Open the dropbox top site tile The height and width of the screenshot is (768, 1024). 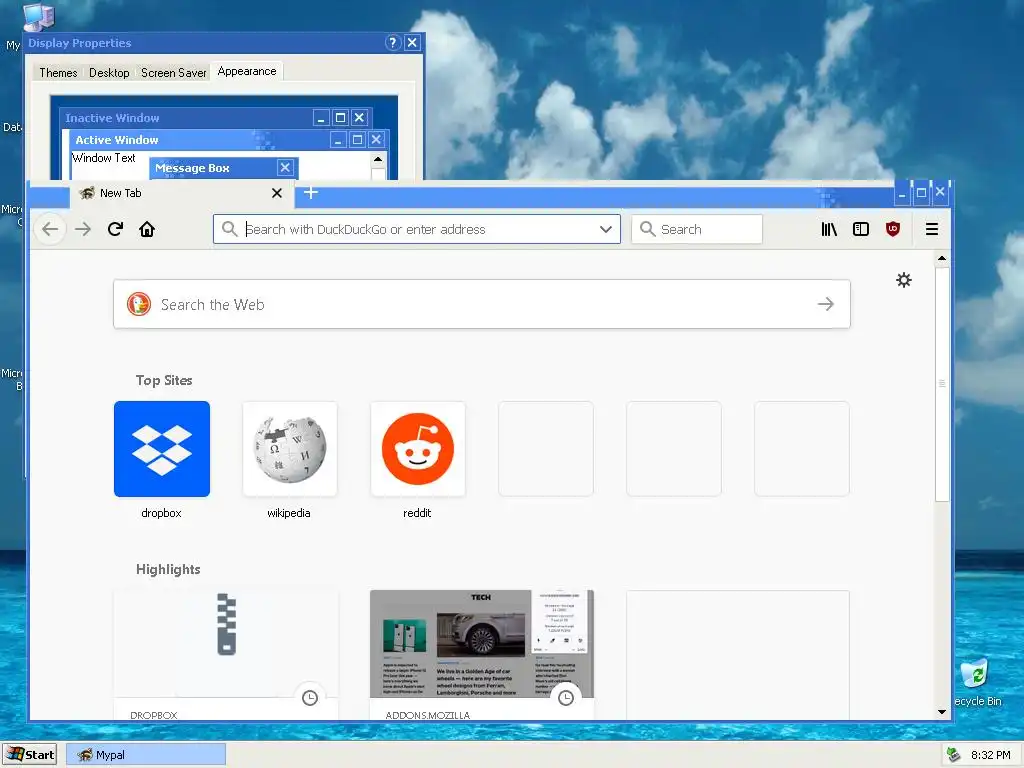pos(162,449)
